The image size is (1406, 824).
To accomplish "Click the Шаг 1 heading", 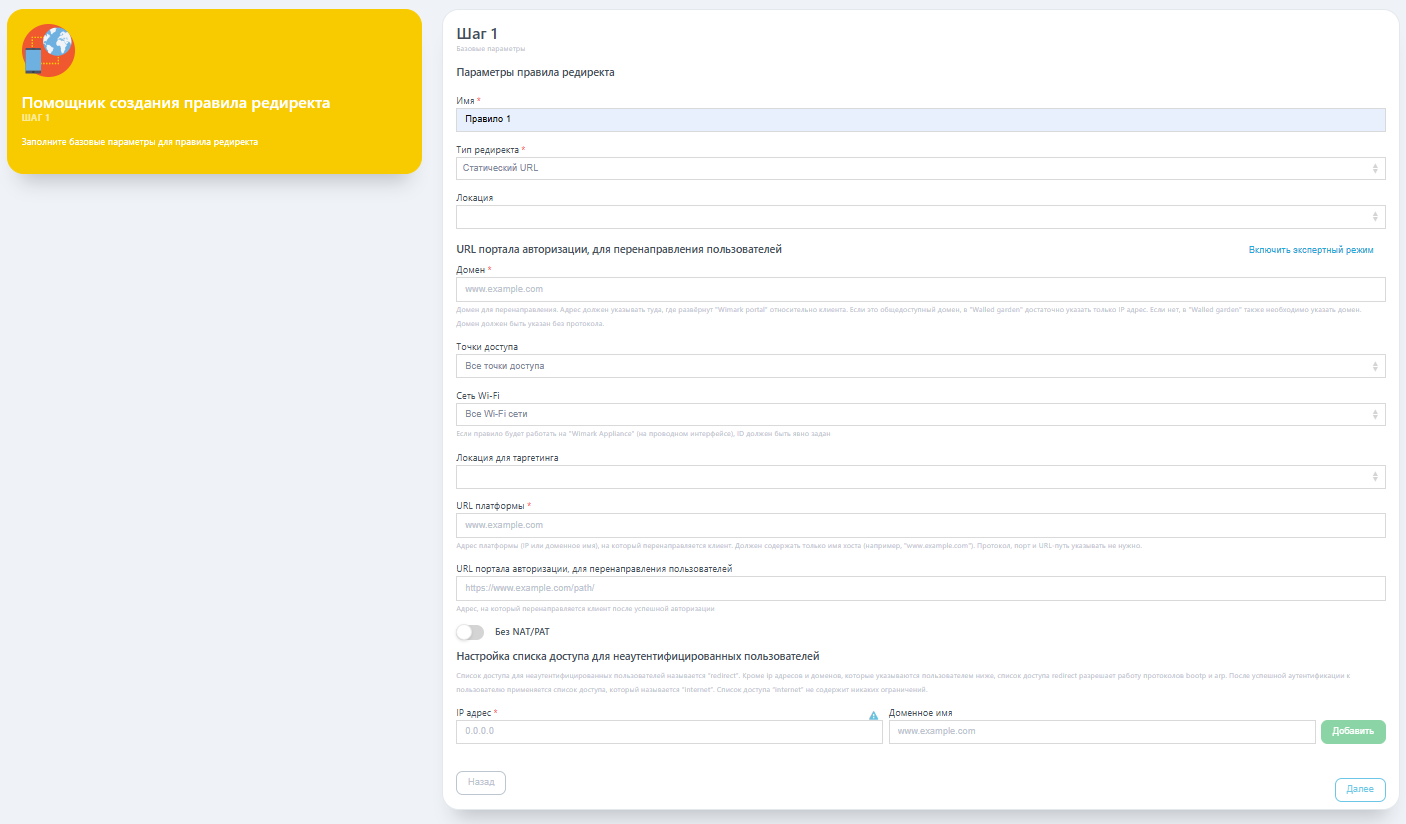I will click(477, 34).
